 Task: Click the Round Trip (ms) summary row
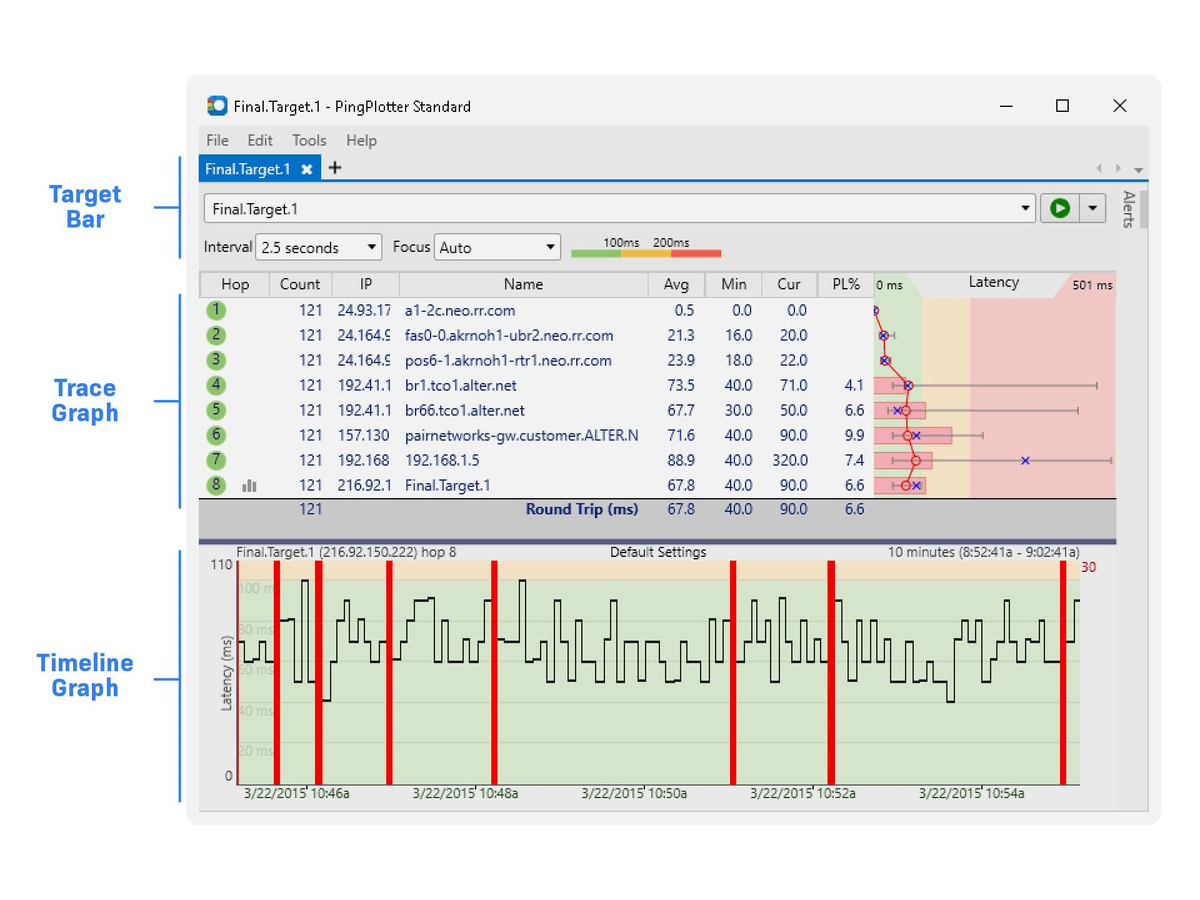(x=581, y=509)
